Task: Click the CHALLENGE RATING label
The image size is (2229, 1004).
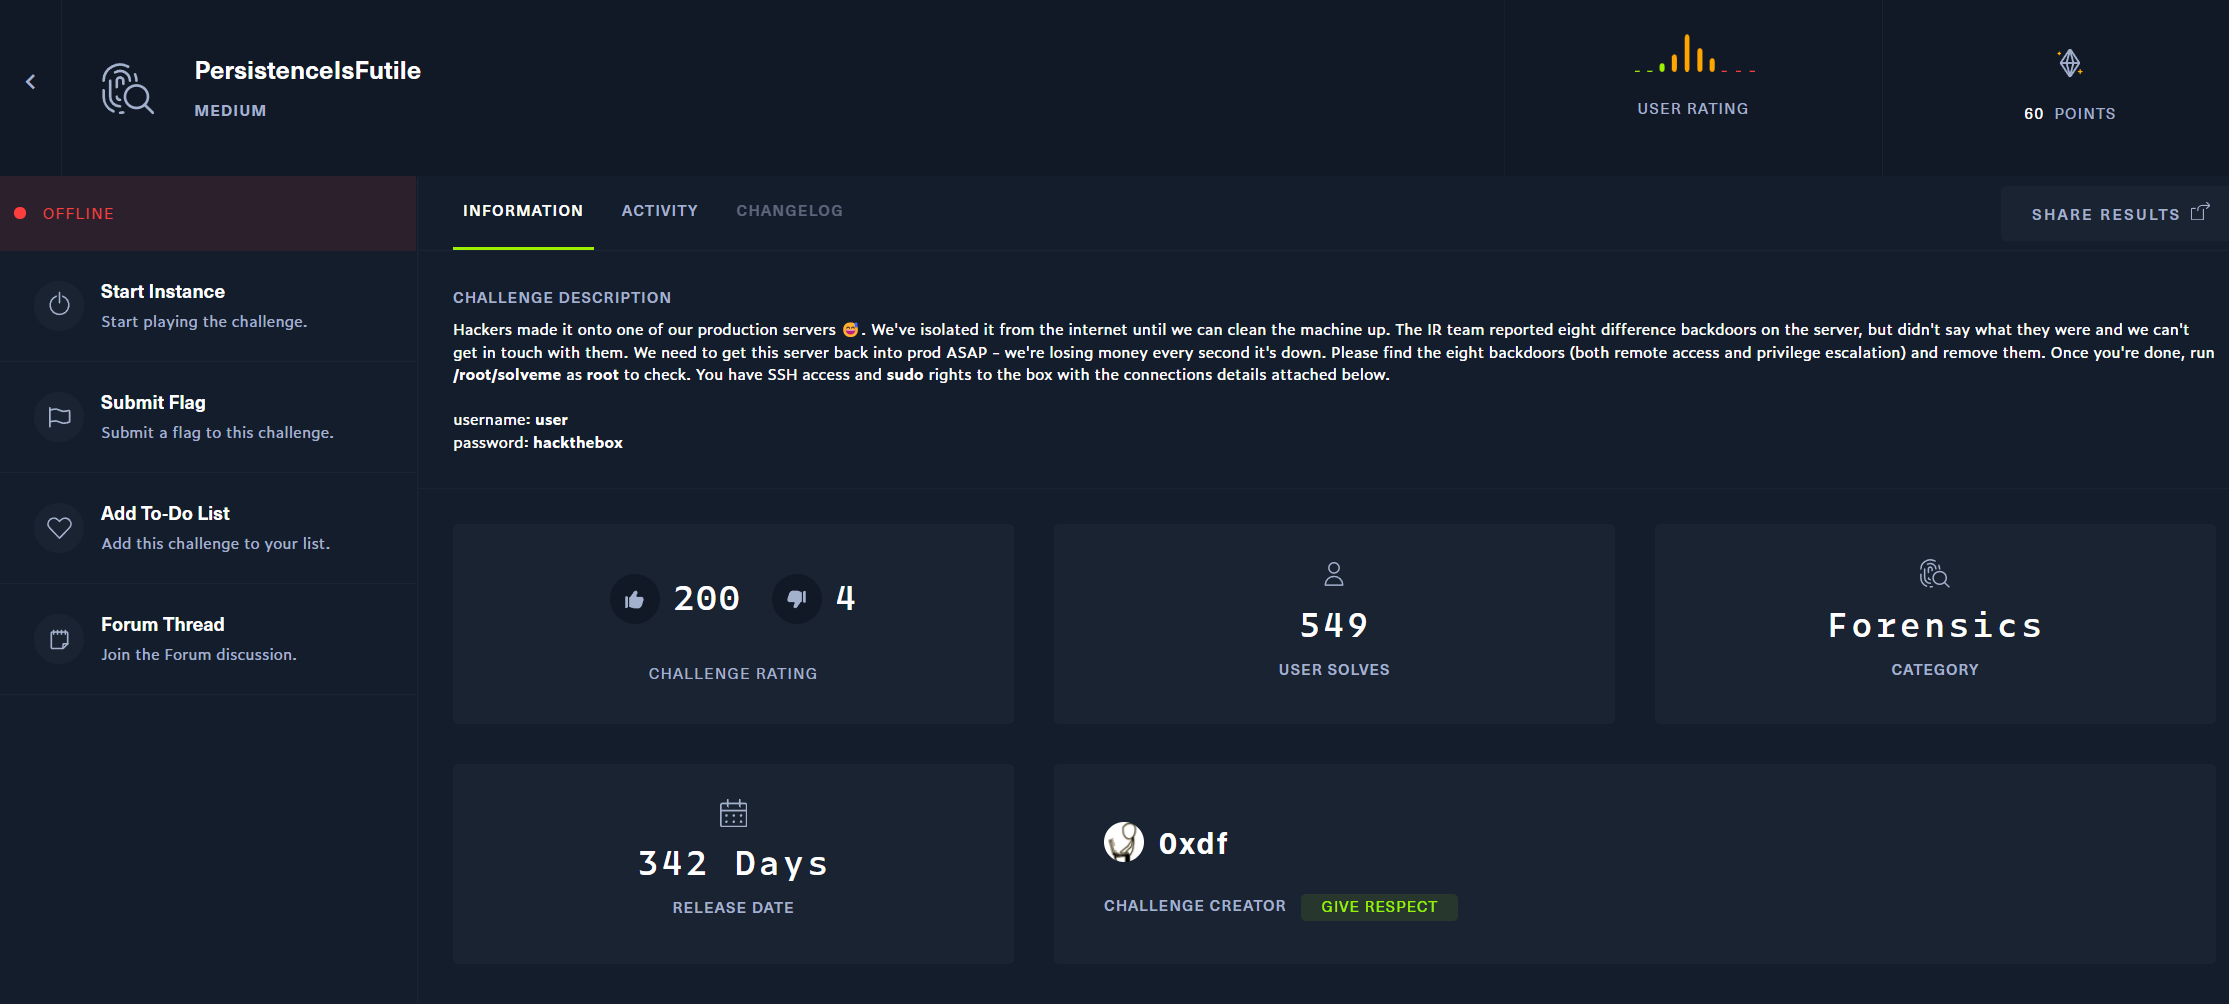Action: click(x=733, y=674)
